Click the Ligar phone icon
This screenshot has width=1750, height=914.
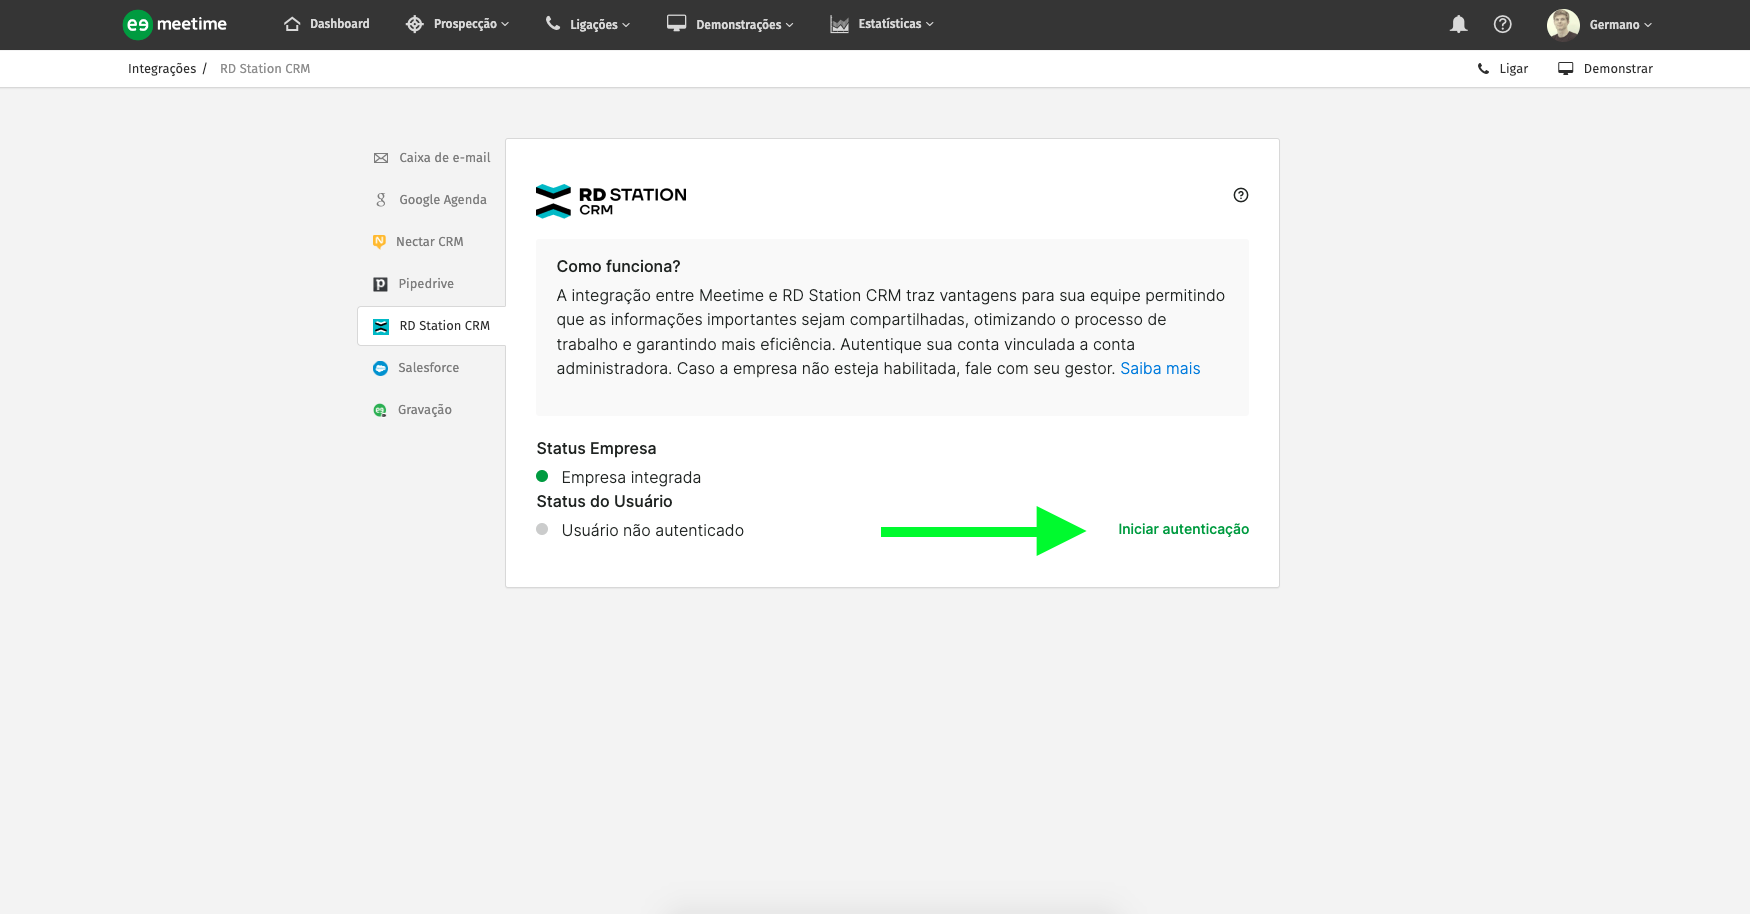pos(1484,69)
